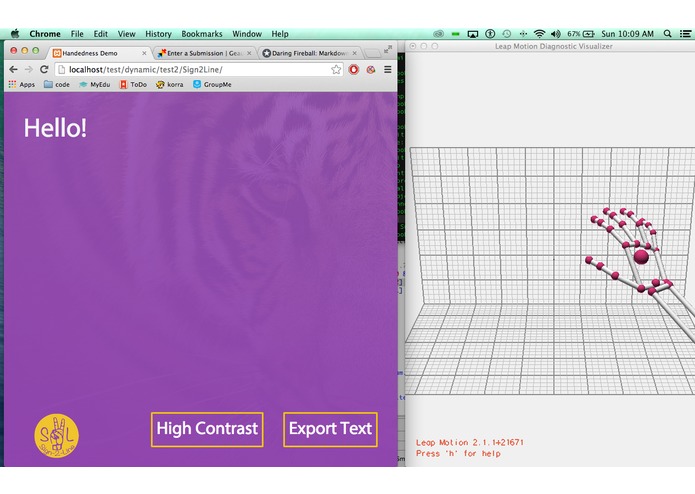The width and height of the screenshot is (695, 494).
Task: Click the "Press 'h' for help" text
Action: [458, 453]
